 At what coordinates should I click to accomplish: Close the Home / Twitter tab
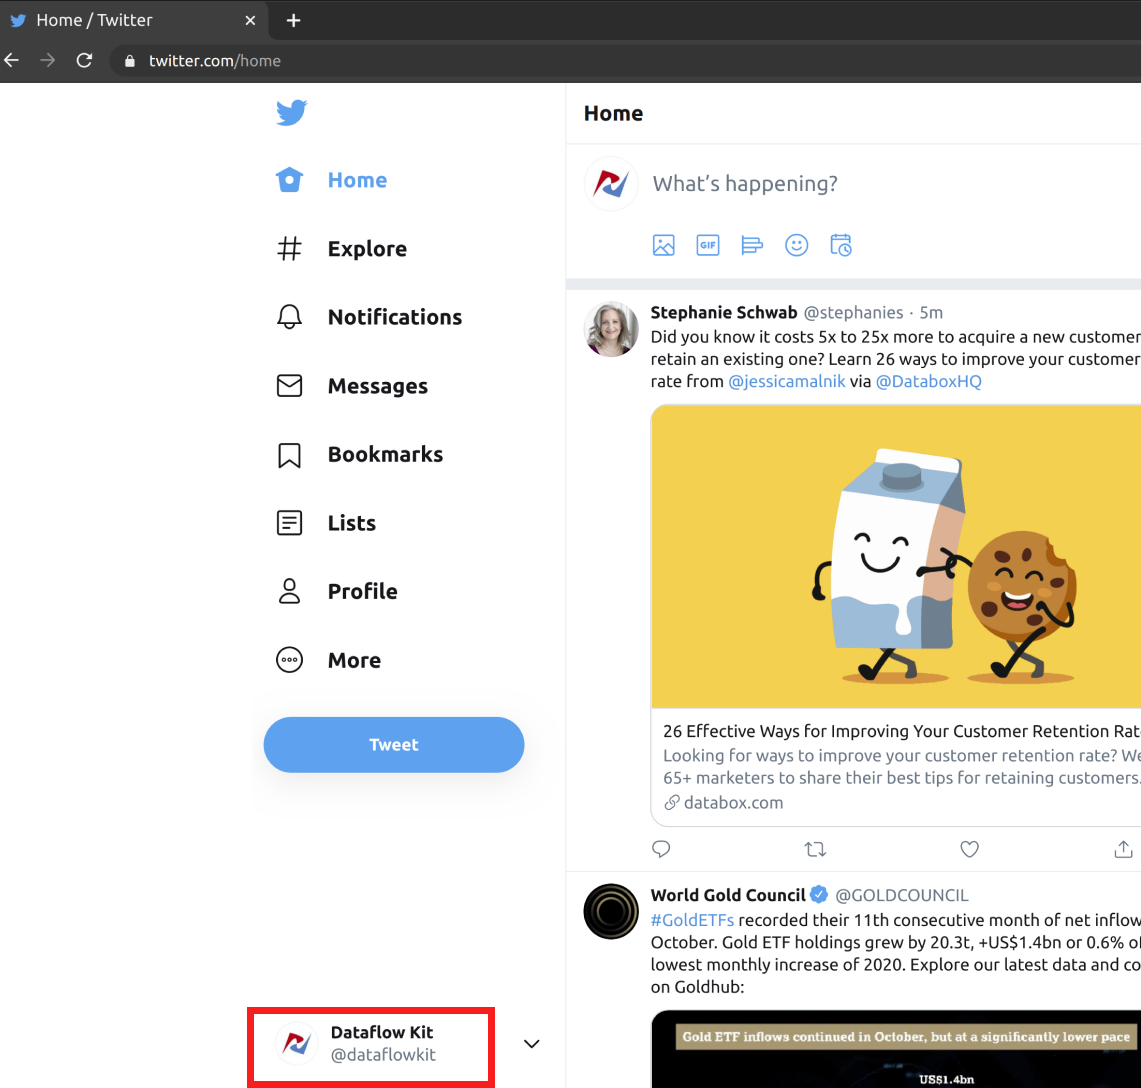[x=250, y=20]
